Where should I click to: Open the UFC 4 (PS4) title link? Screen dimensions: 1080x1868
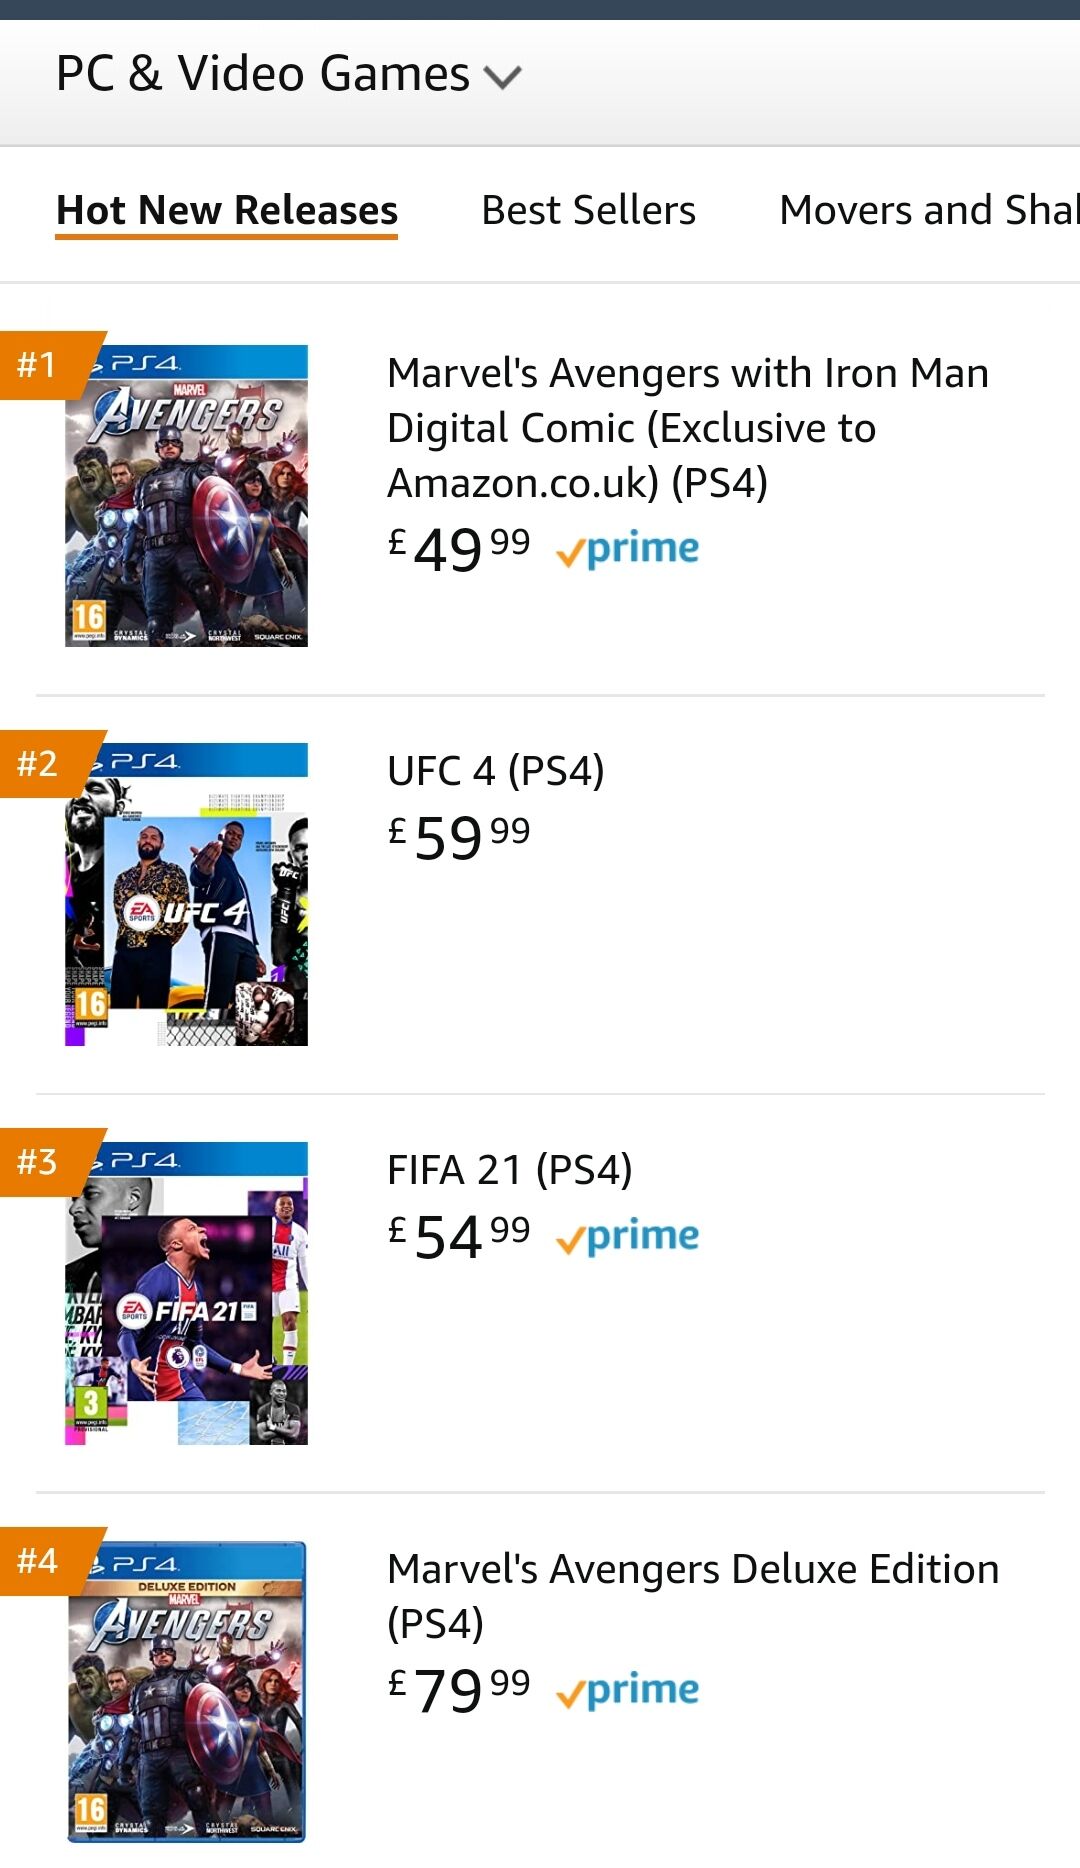495,772
